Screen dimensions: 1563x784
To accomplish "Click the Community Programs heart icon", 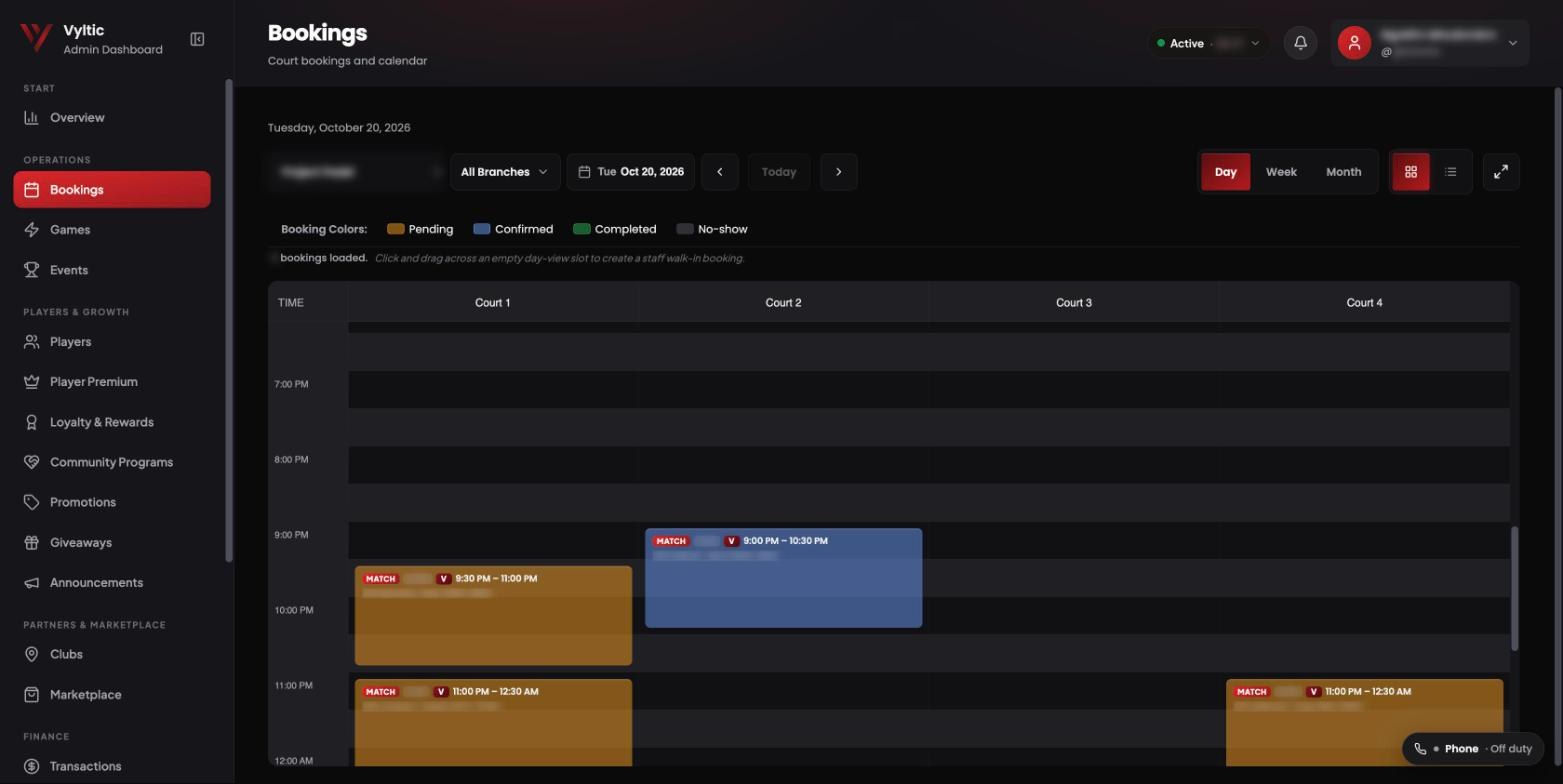I will coord(32,462).
